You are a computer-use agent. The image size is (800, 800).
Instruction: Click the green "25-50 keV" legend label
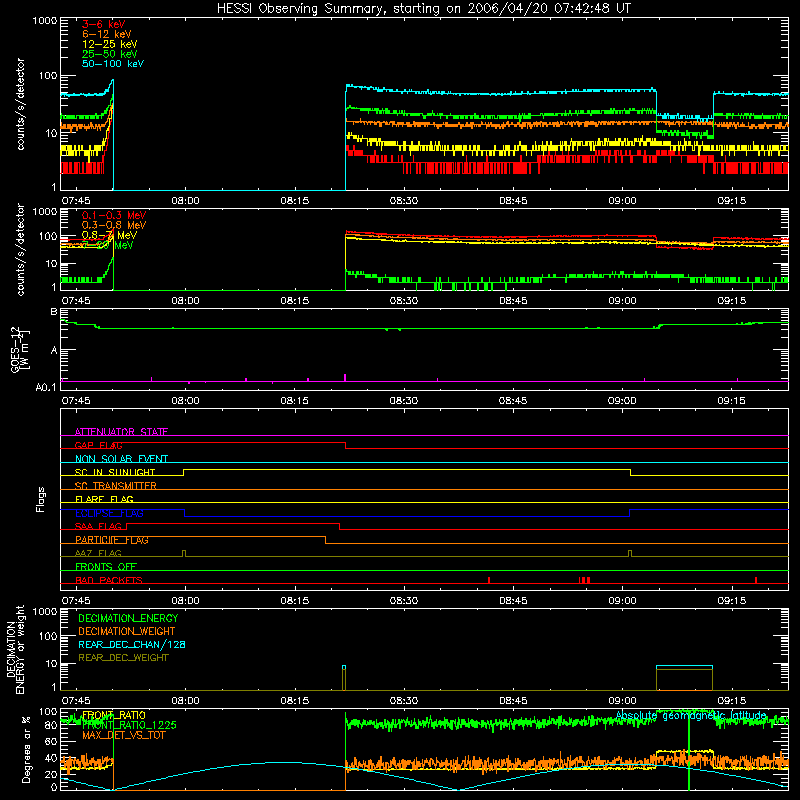pos(109,54)
